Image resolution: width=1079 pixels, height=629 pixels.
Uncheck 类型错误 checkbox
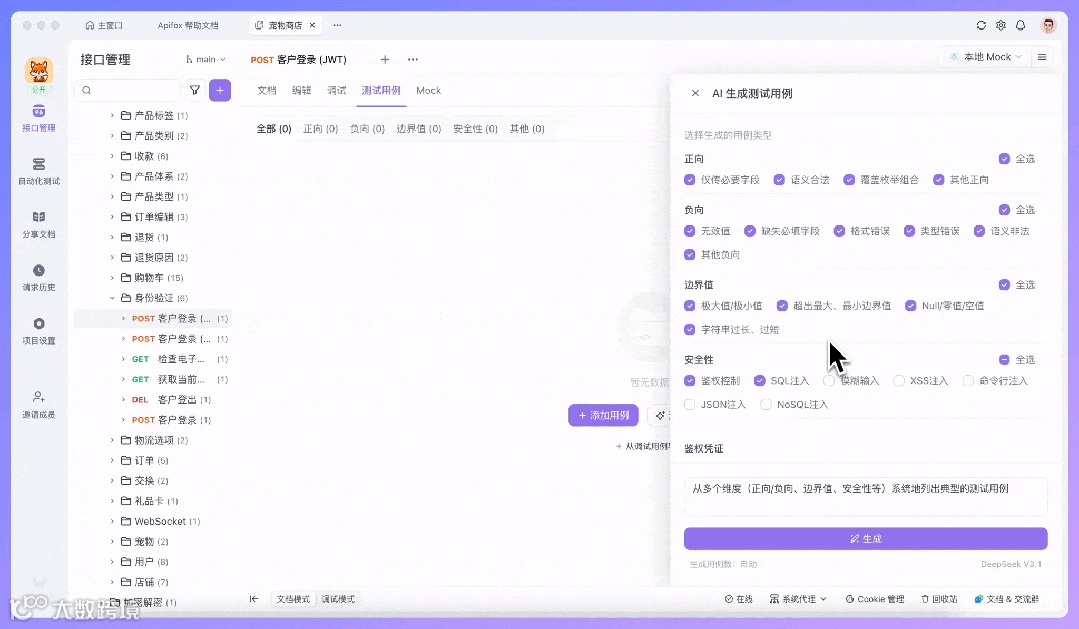pyautogui.click(x=909, y=231)
